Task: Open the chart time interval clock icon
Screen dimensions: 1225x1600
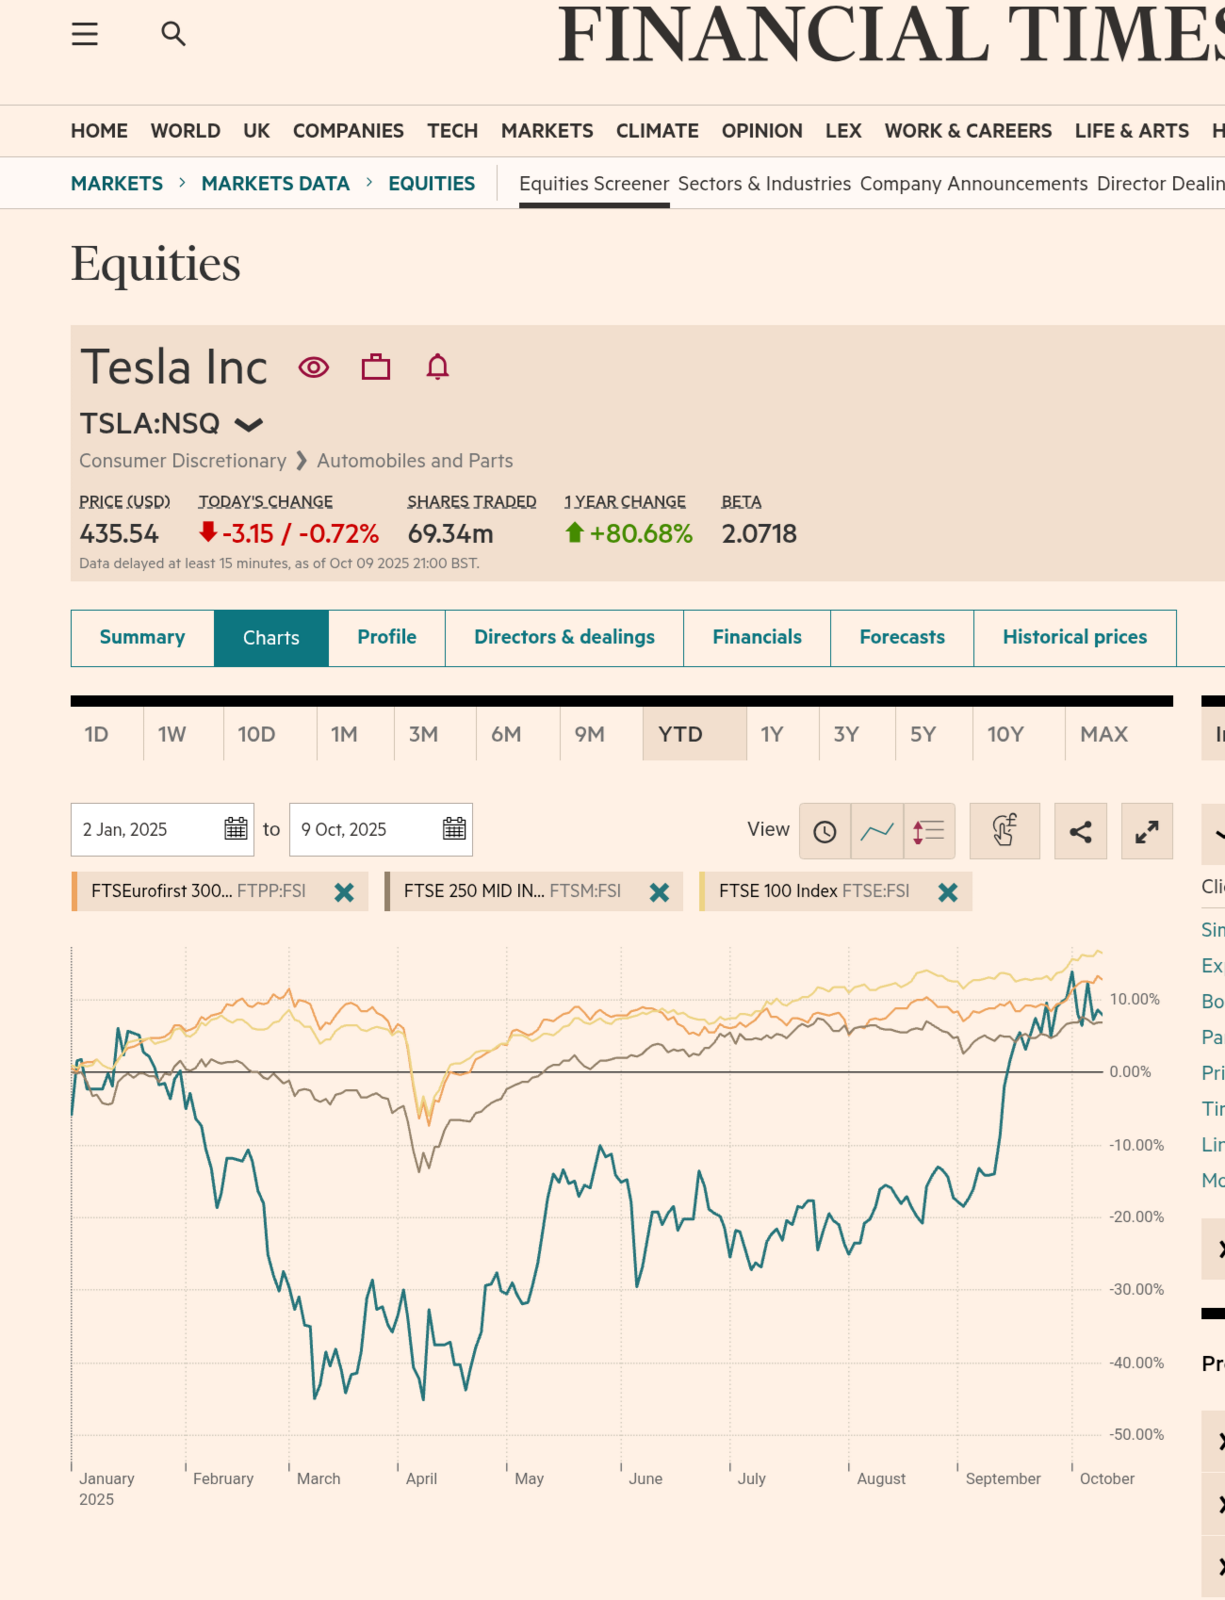Action: coord(825,831)
